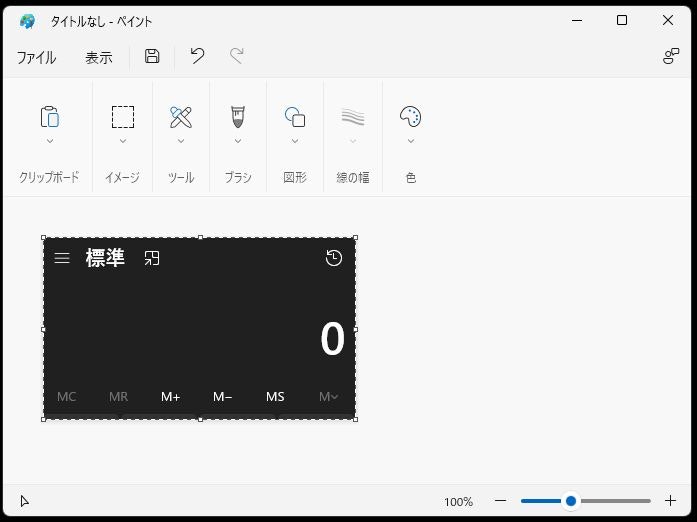Click the M− memory subtract button

[x=223, y=396]
